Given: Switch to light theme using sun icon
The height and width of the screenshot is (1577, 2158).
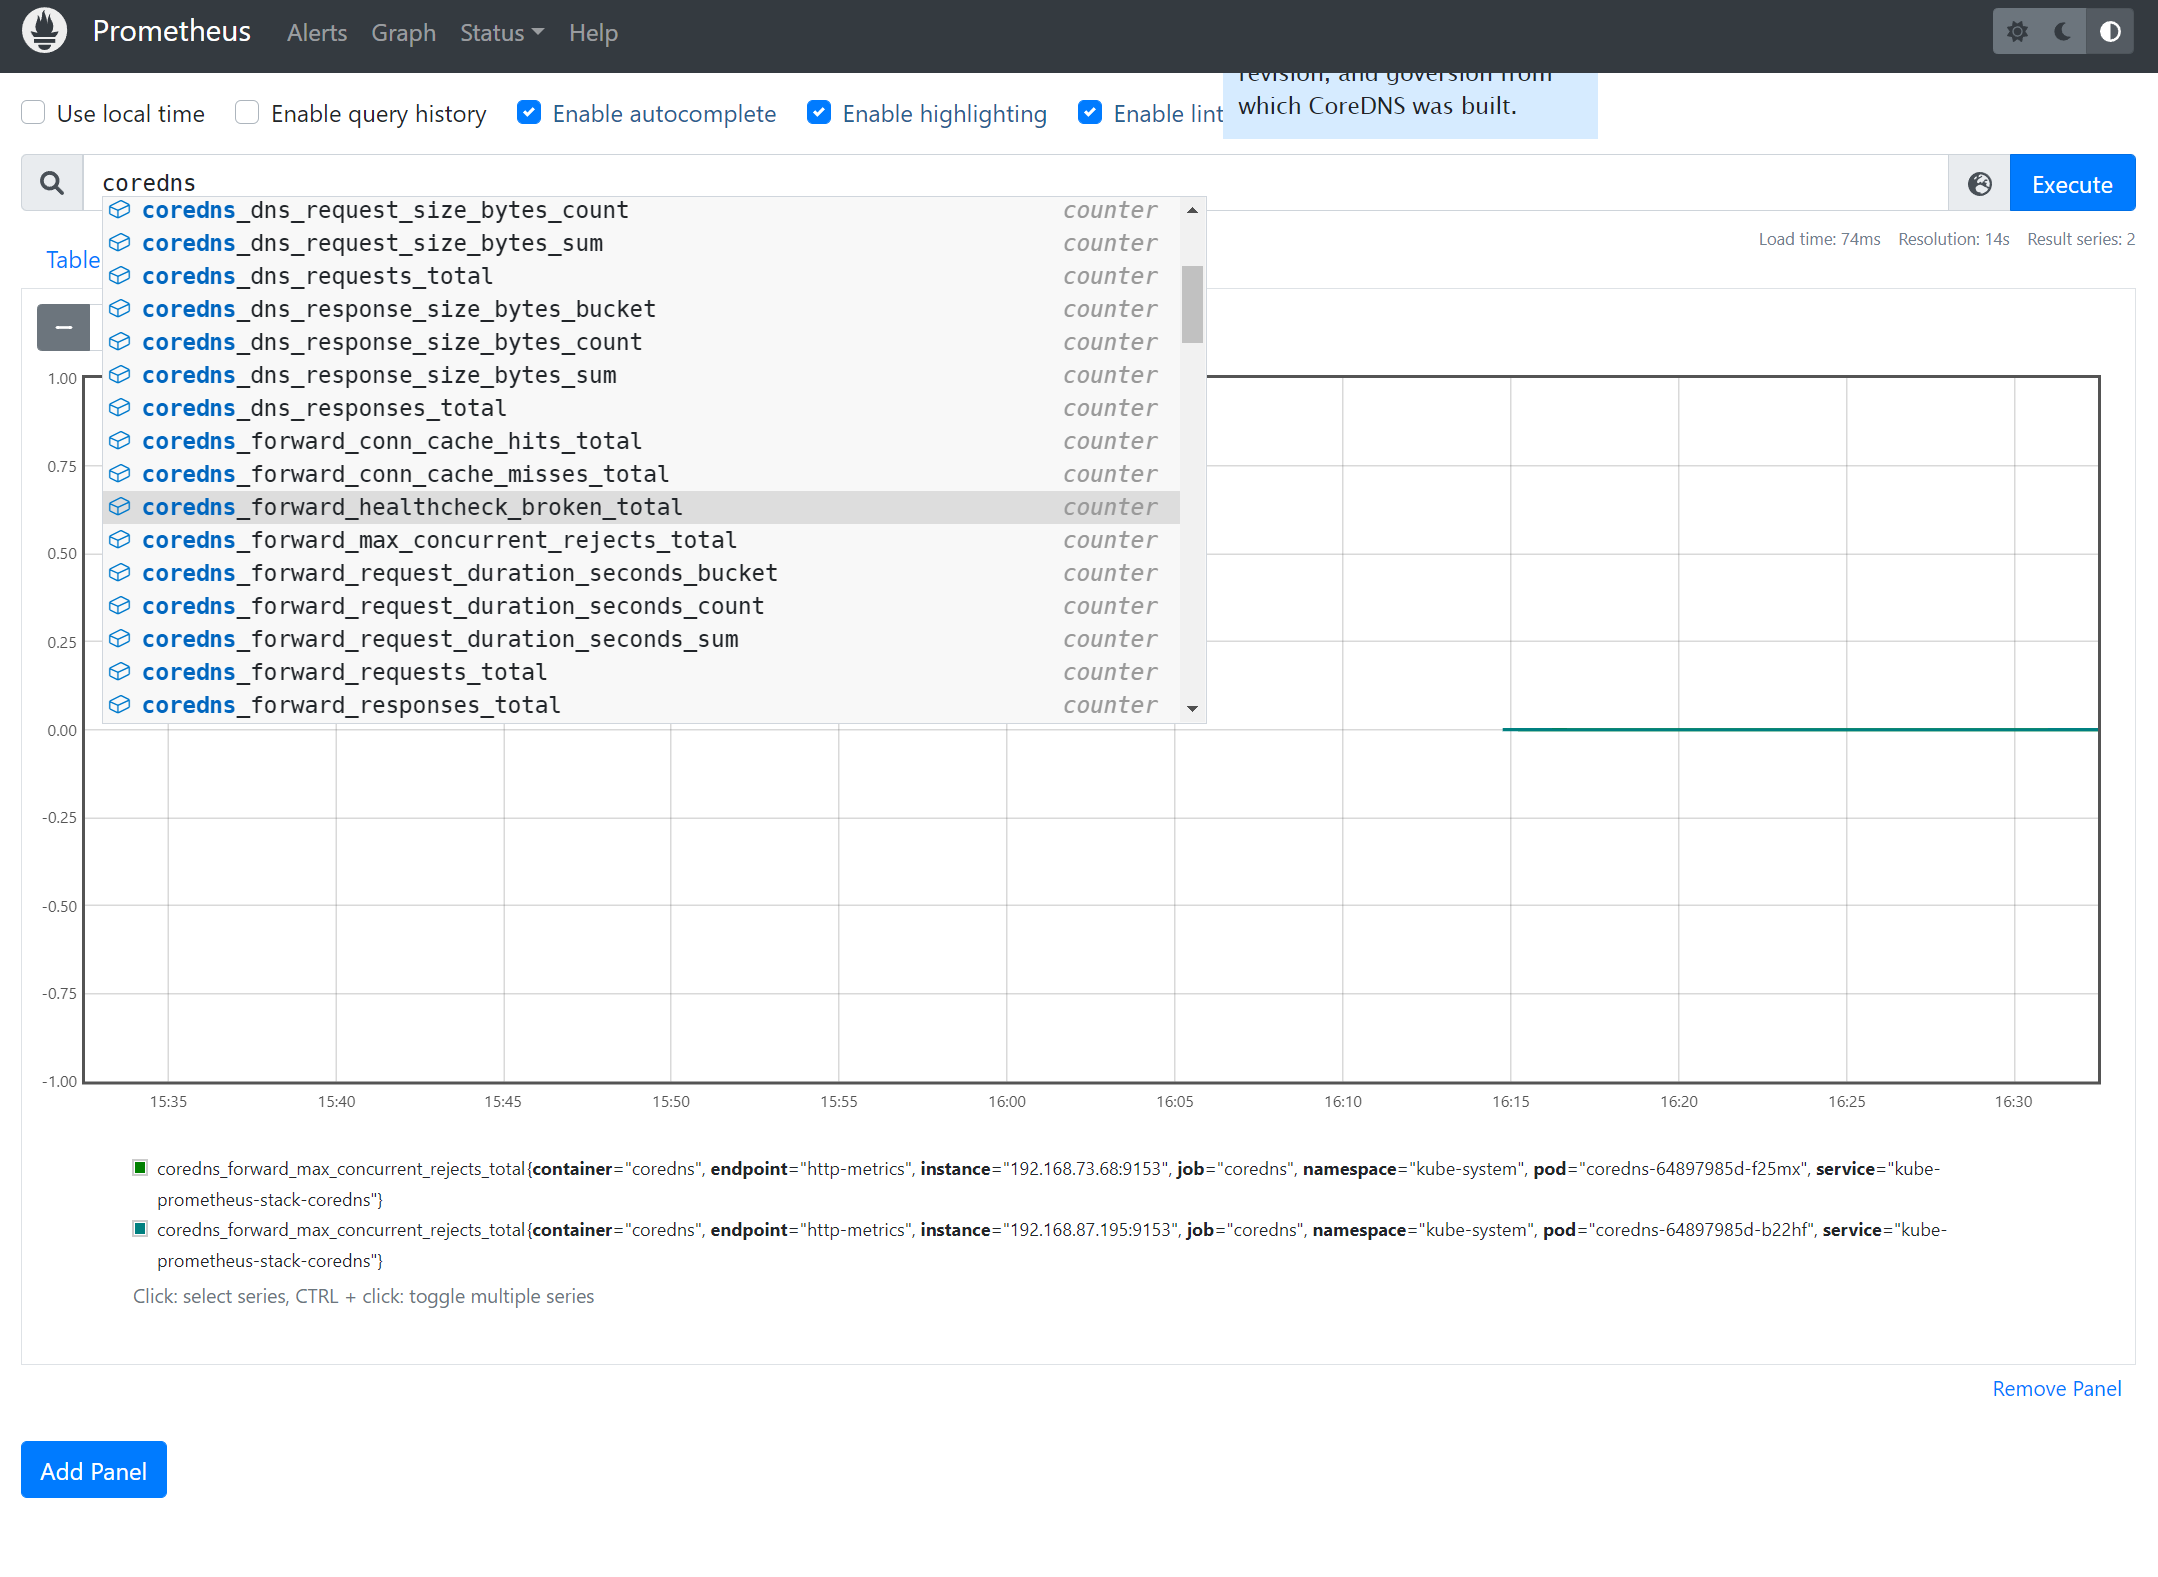Looking at the screenshot, I should pos(2018,32).
